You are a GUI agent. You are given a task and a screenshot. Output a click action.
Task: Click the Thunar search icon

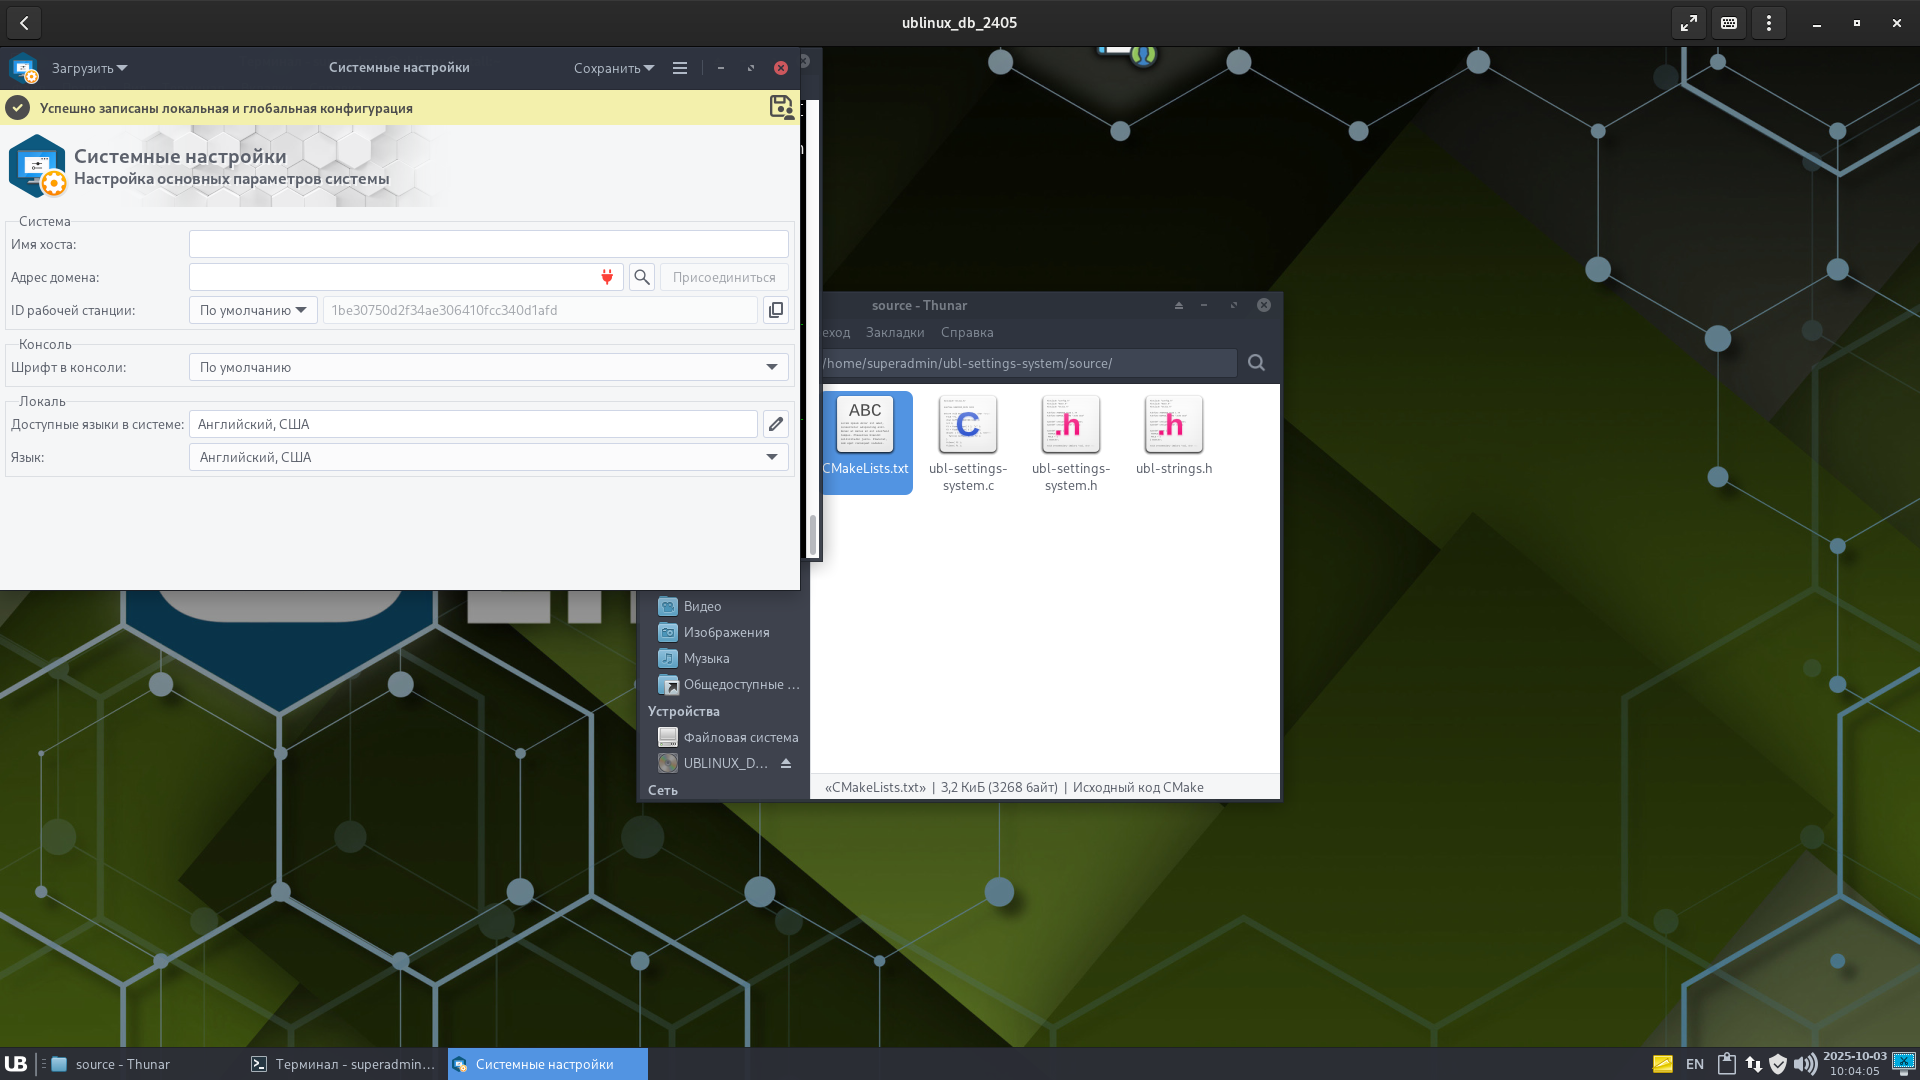coord(1256,363)
